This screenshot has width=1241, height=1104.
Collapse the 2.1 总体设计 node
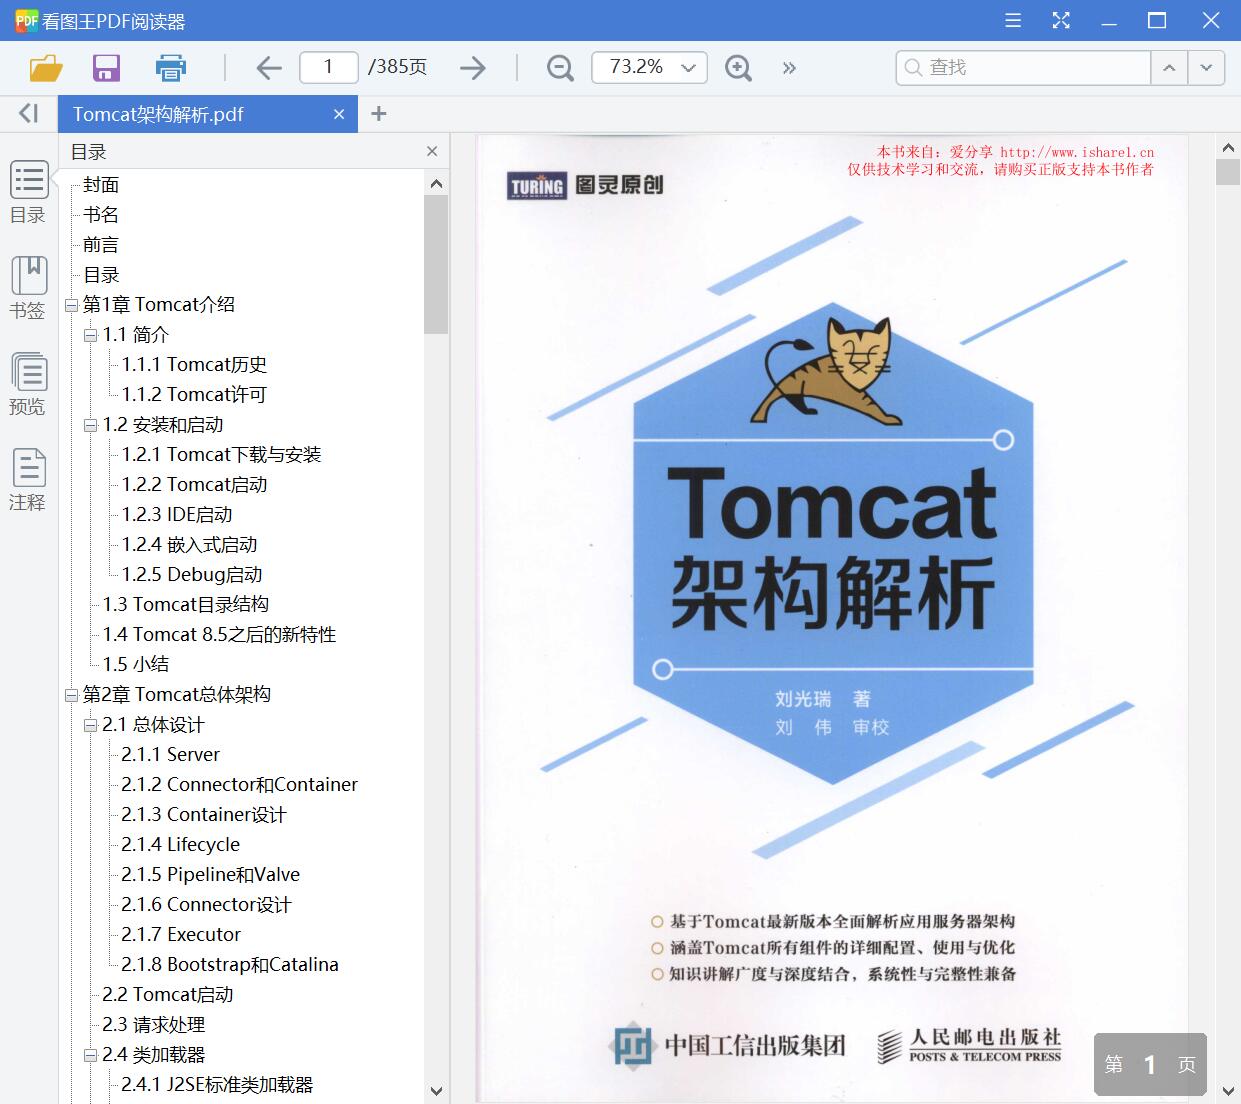click(x=90, y=725)
